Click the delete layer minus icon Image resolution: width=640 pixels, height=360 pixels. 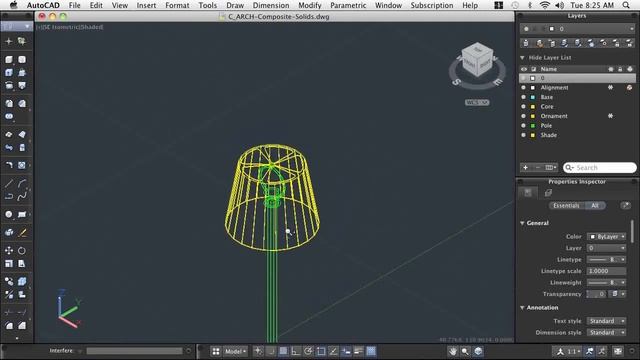point(538,167)
